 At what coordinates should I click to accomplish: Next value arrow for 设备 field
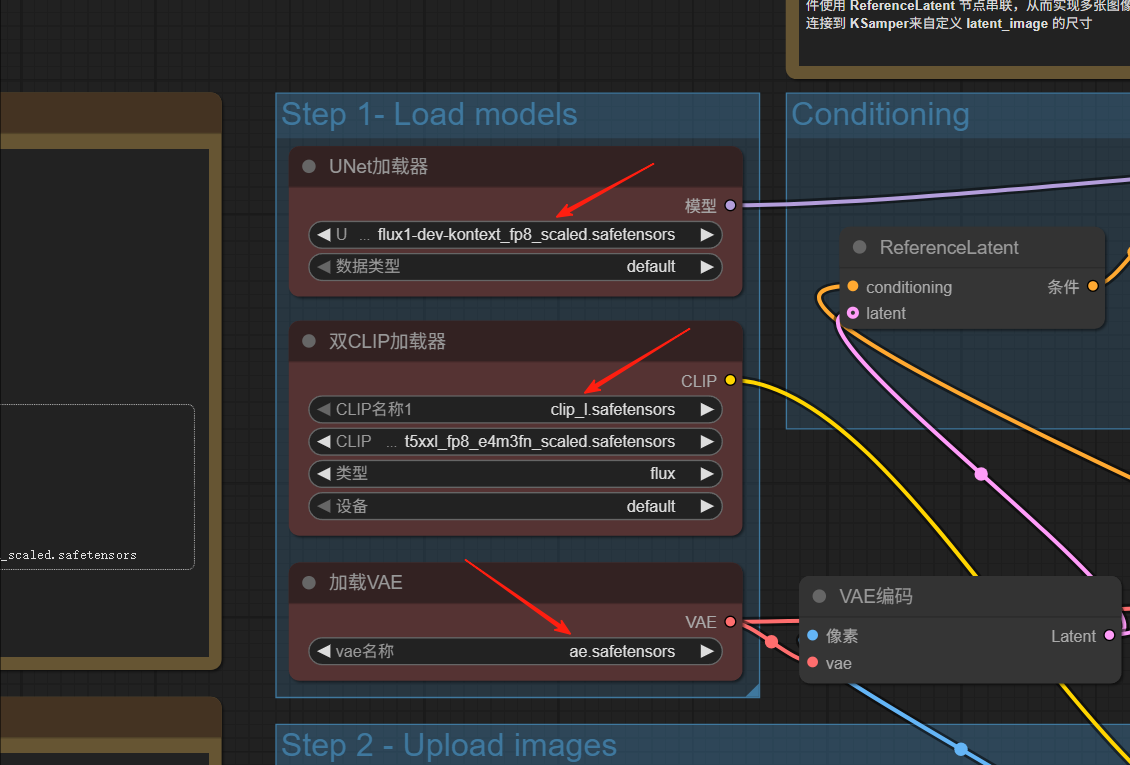tap(707, 507)
